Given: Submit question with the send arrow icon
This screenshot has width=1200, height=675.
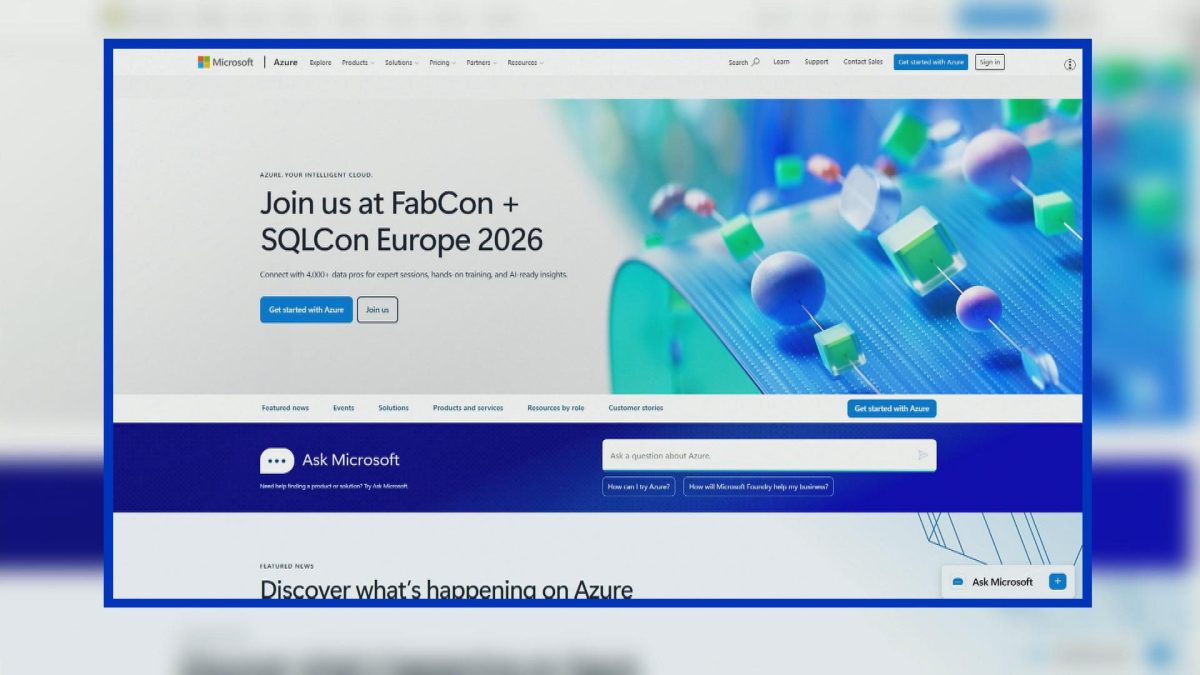Looking at the screenshot, I should tap(922, 455).
